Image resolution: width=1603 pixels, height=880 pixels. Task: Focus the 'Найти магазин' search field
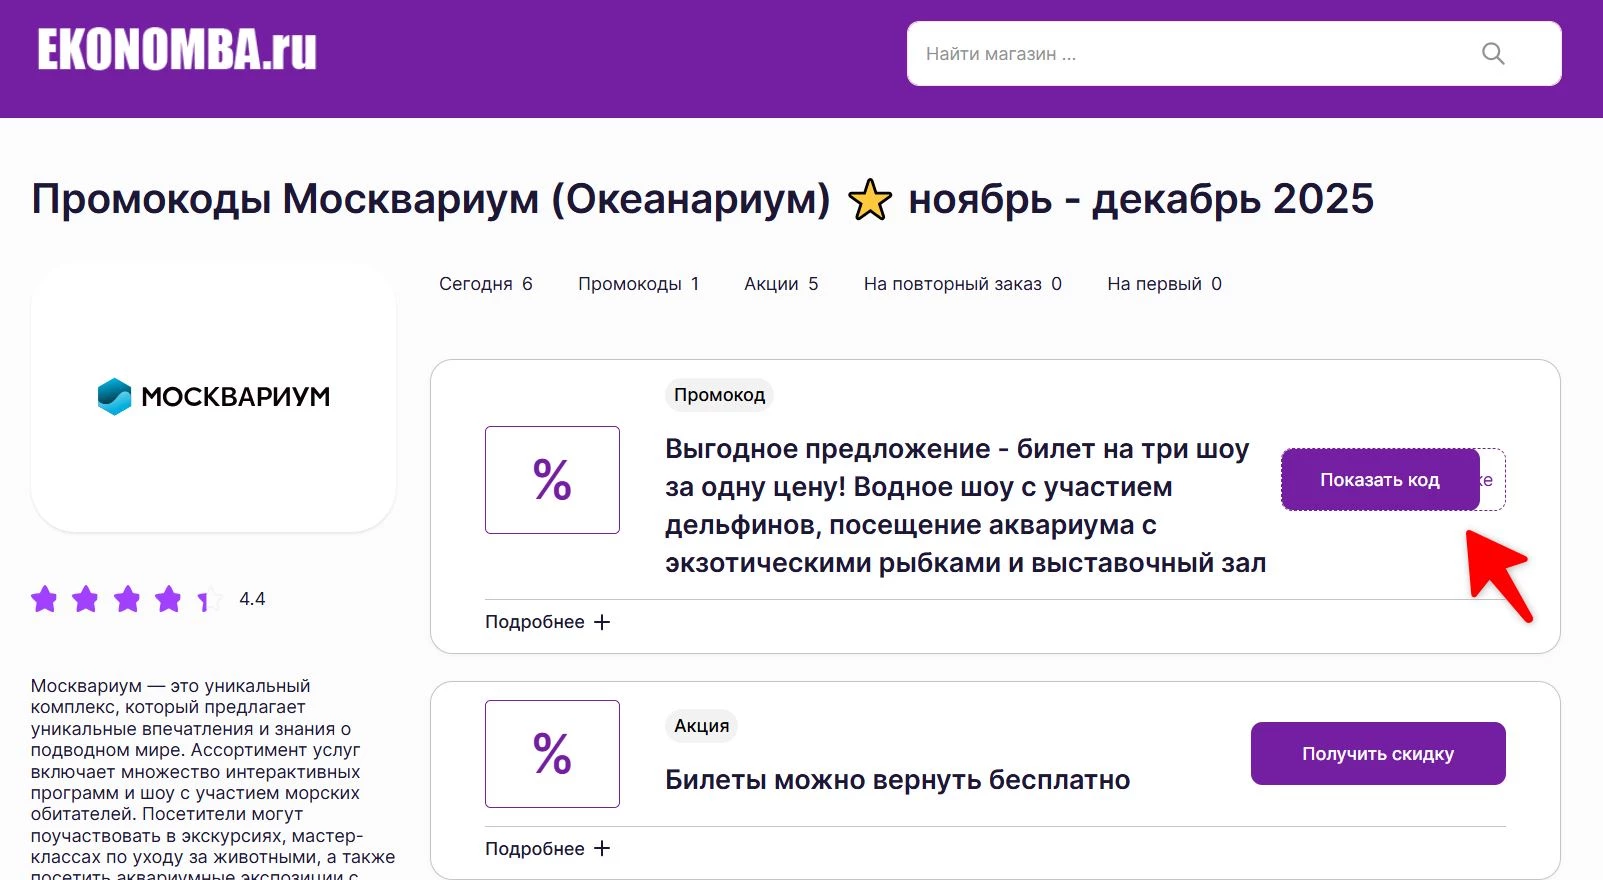1234,54
